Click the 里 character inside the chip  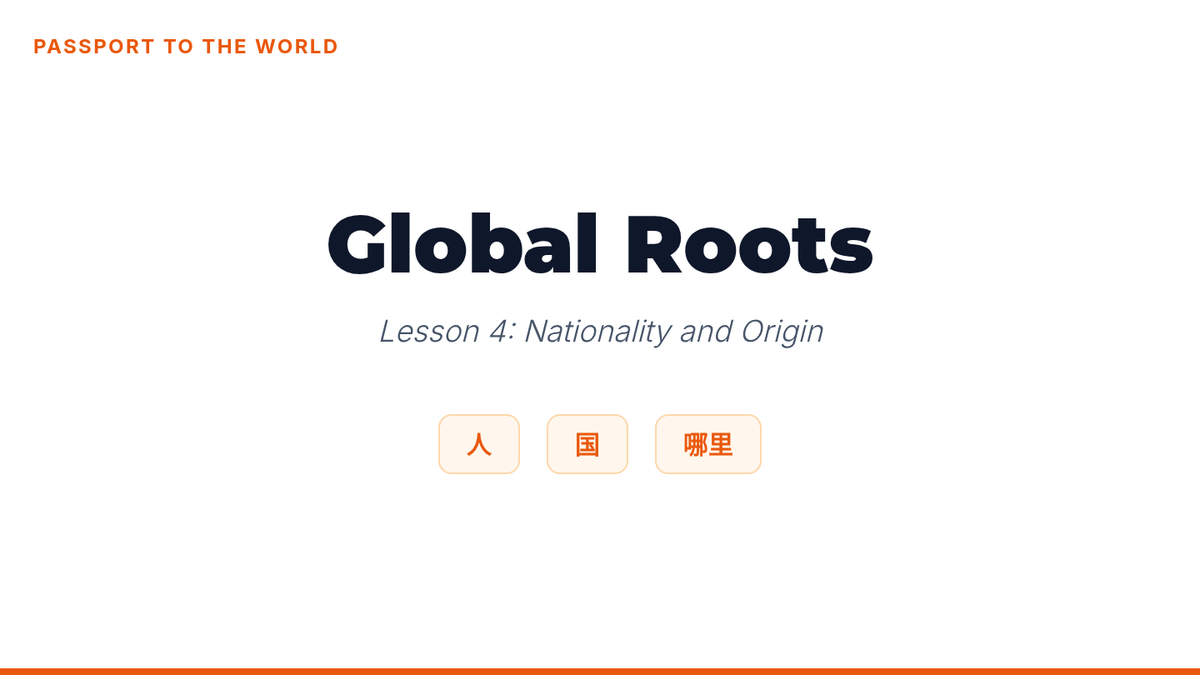click(721, 444)
